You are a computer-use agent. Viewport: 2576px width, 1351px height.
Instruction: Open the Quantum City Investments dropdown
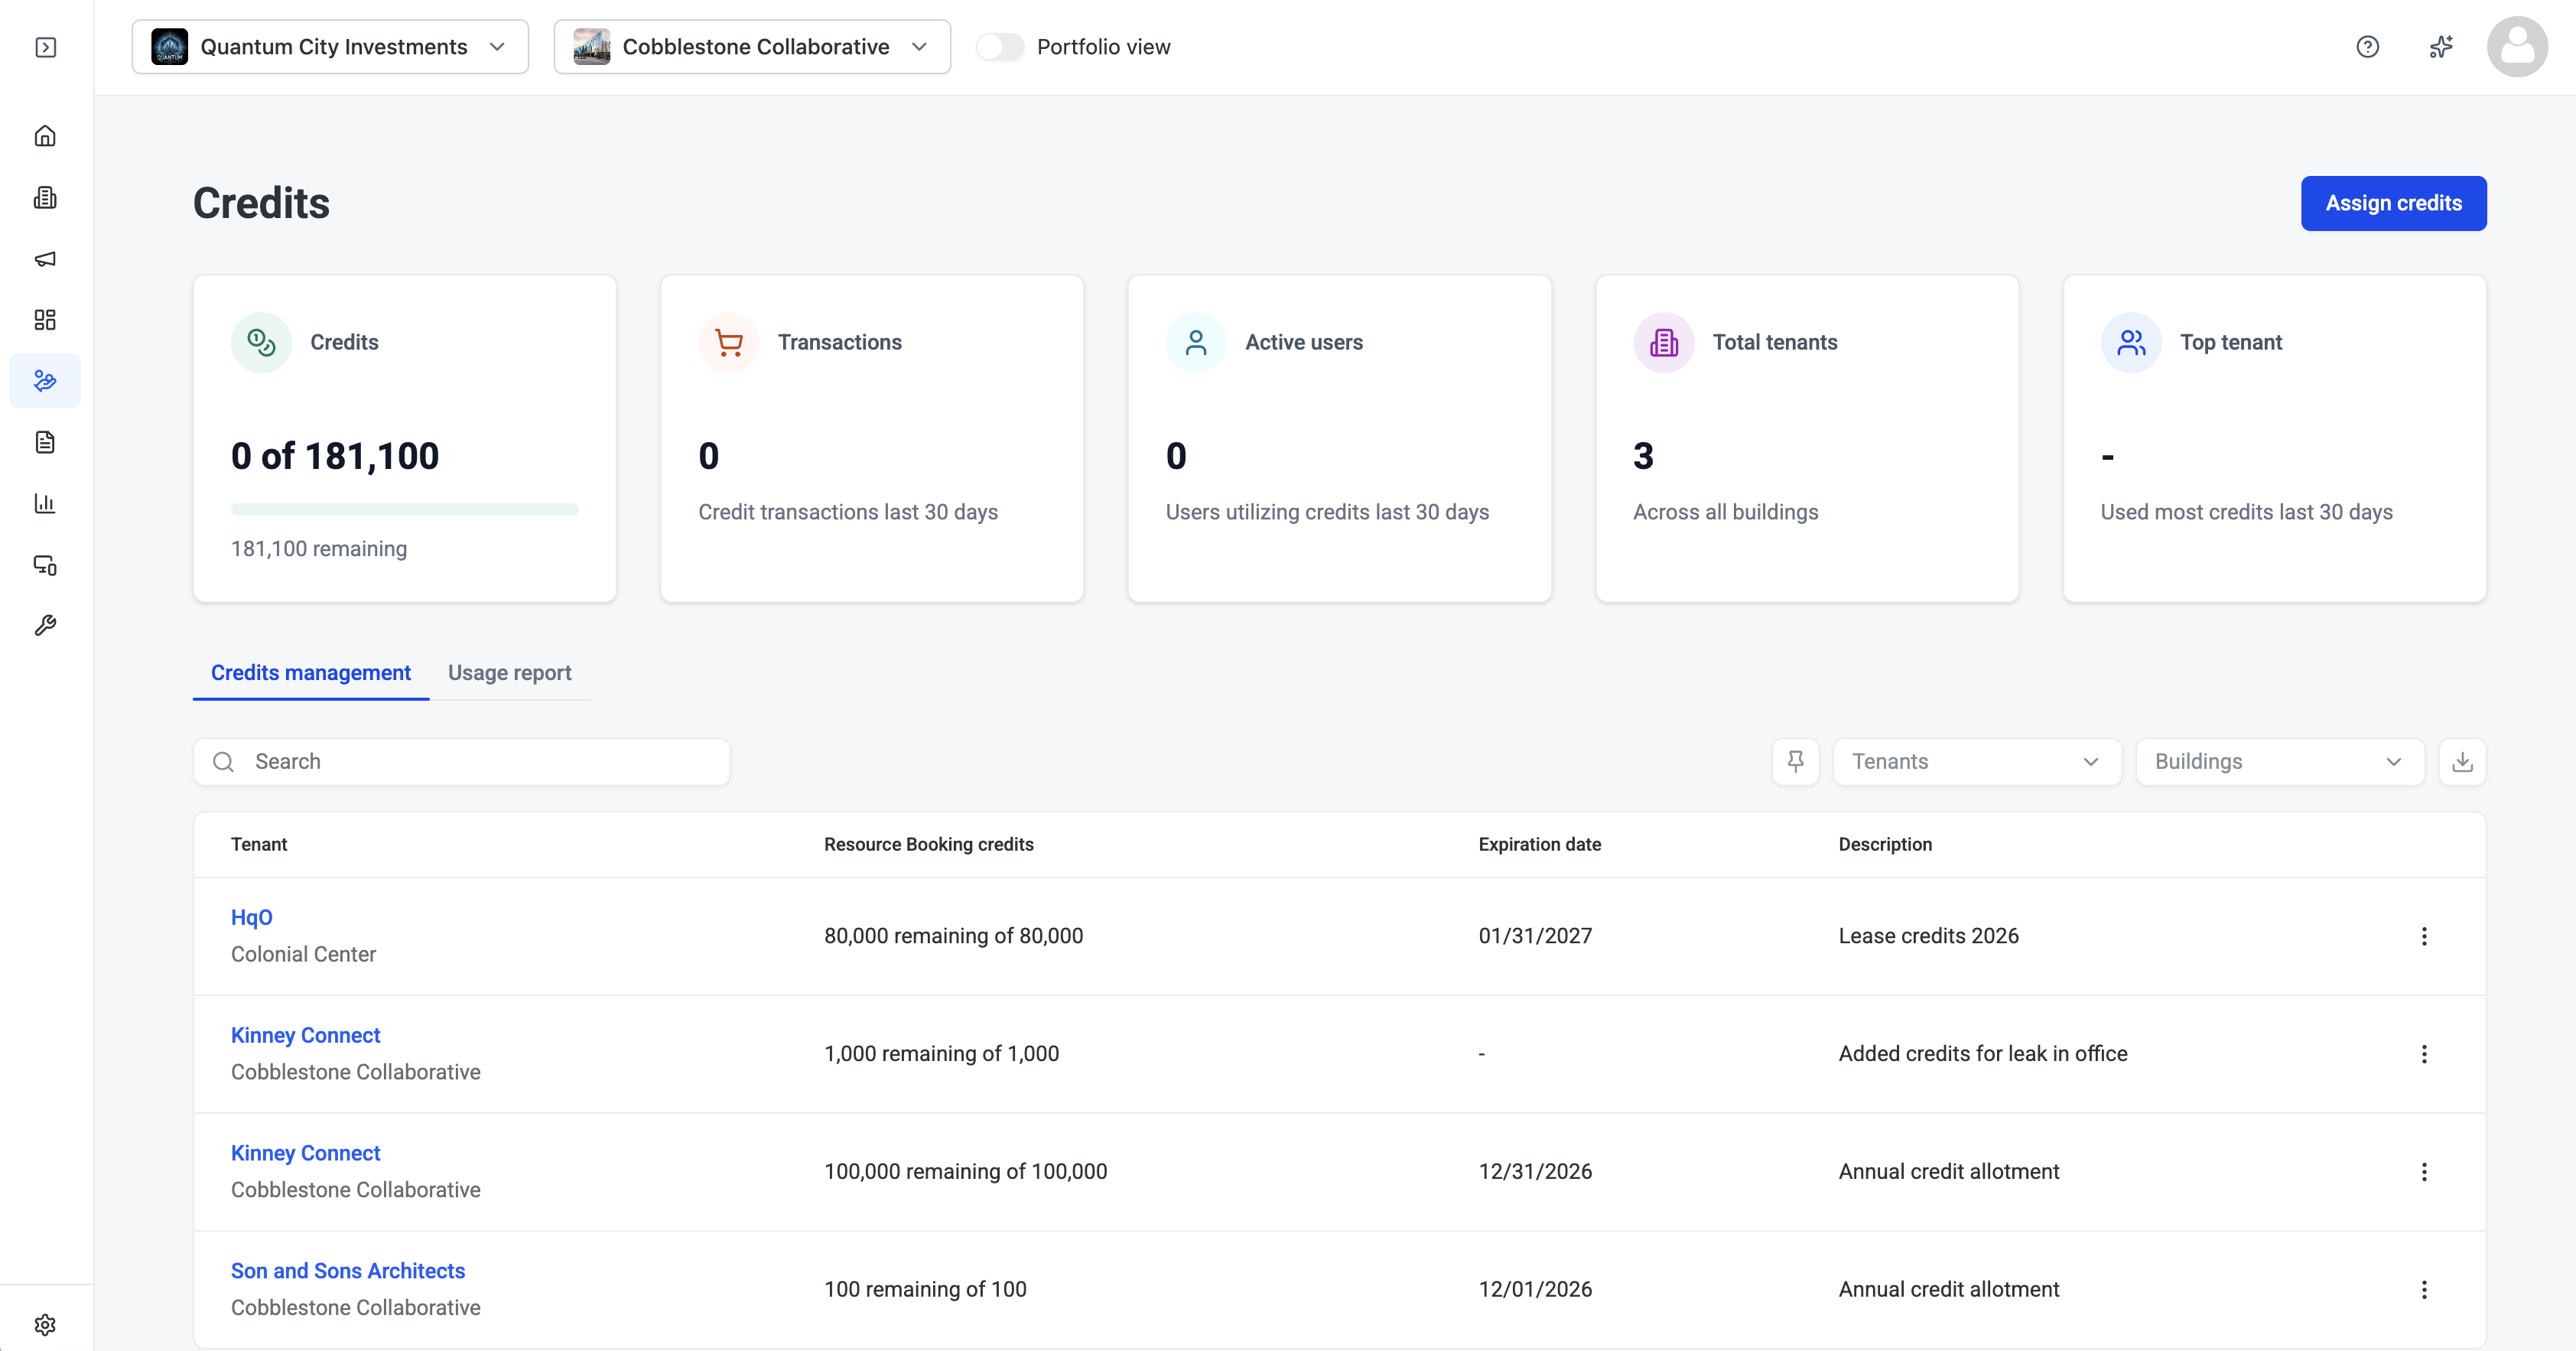click(330, 47)
